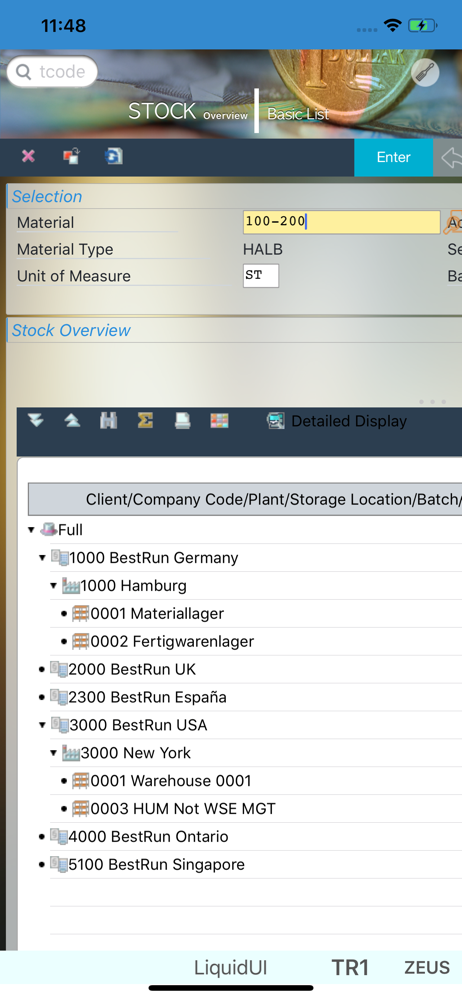Click the Material input field
This screenshot has width=462, height=1000.
tap(341, 222)
